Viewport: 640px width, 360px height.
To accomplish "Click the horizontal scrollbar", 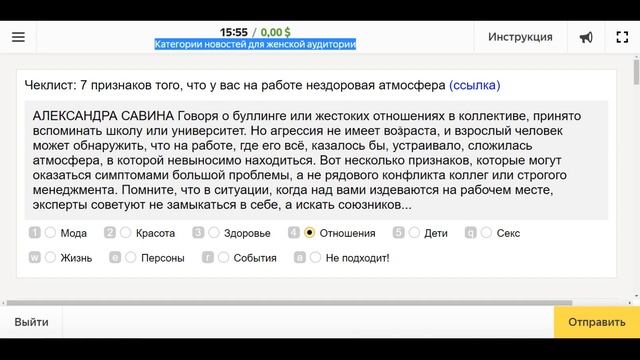I will [289, 303].
